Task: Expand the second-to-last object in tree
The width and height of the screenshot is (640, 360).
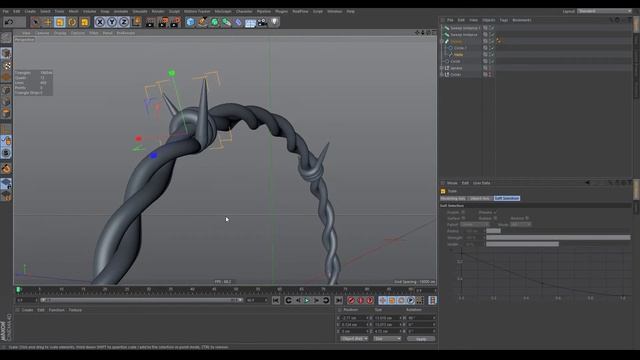Action: point(442,68)
